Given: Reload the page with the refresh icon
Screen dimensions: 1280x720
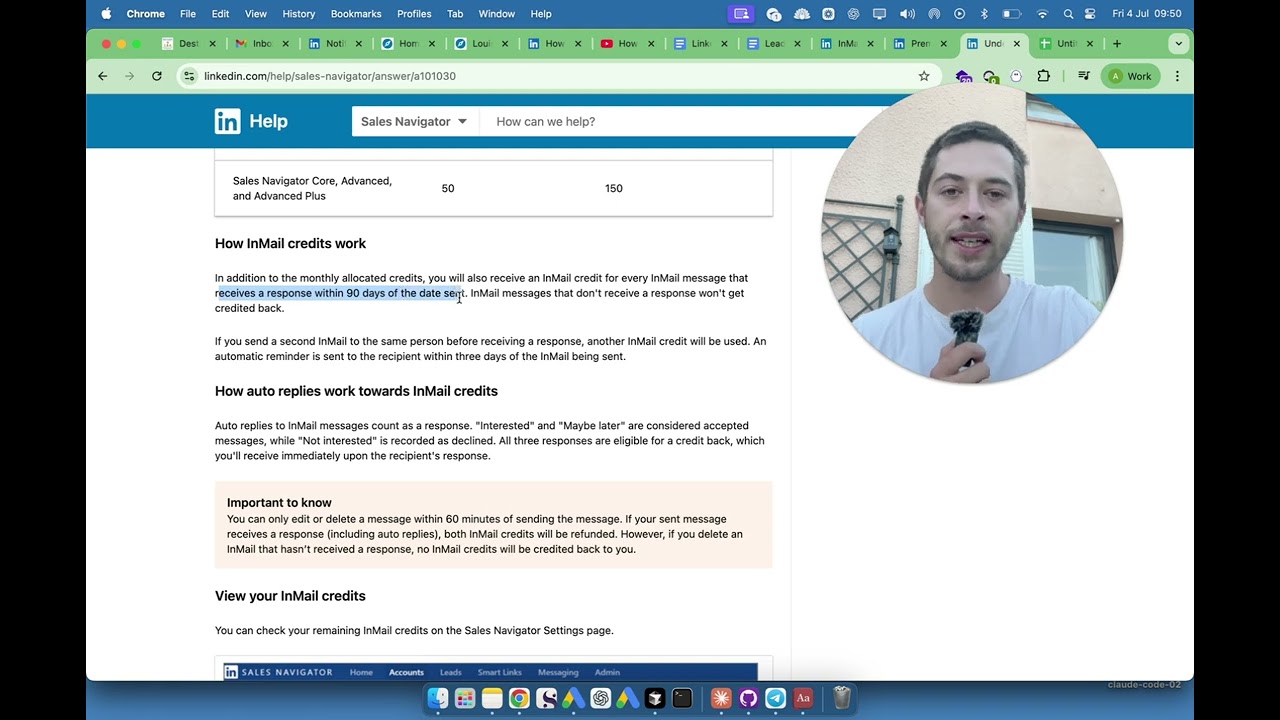Looking at the screenshot, I should [x=157, y=76].
